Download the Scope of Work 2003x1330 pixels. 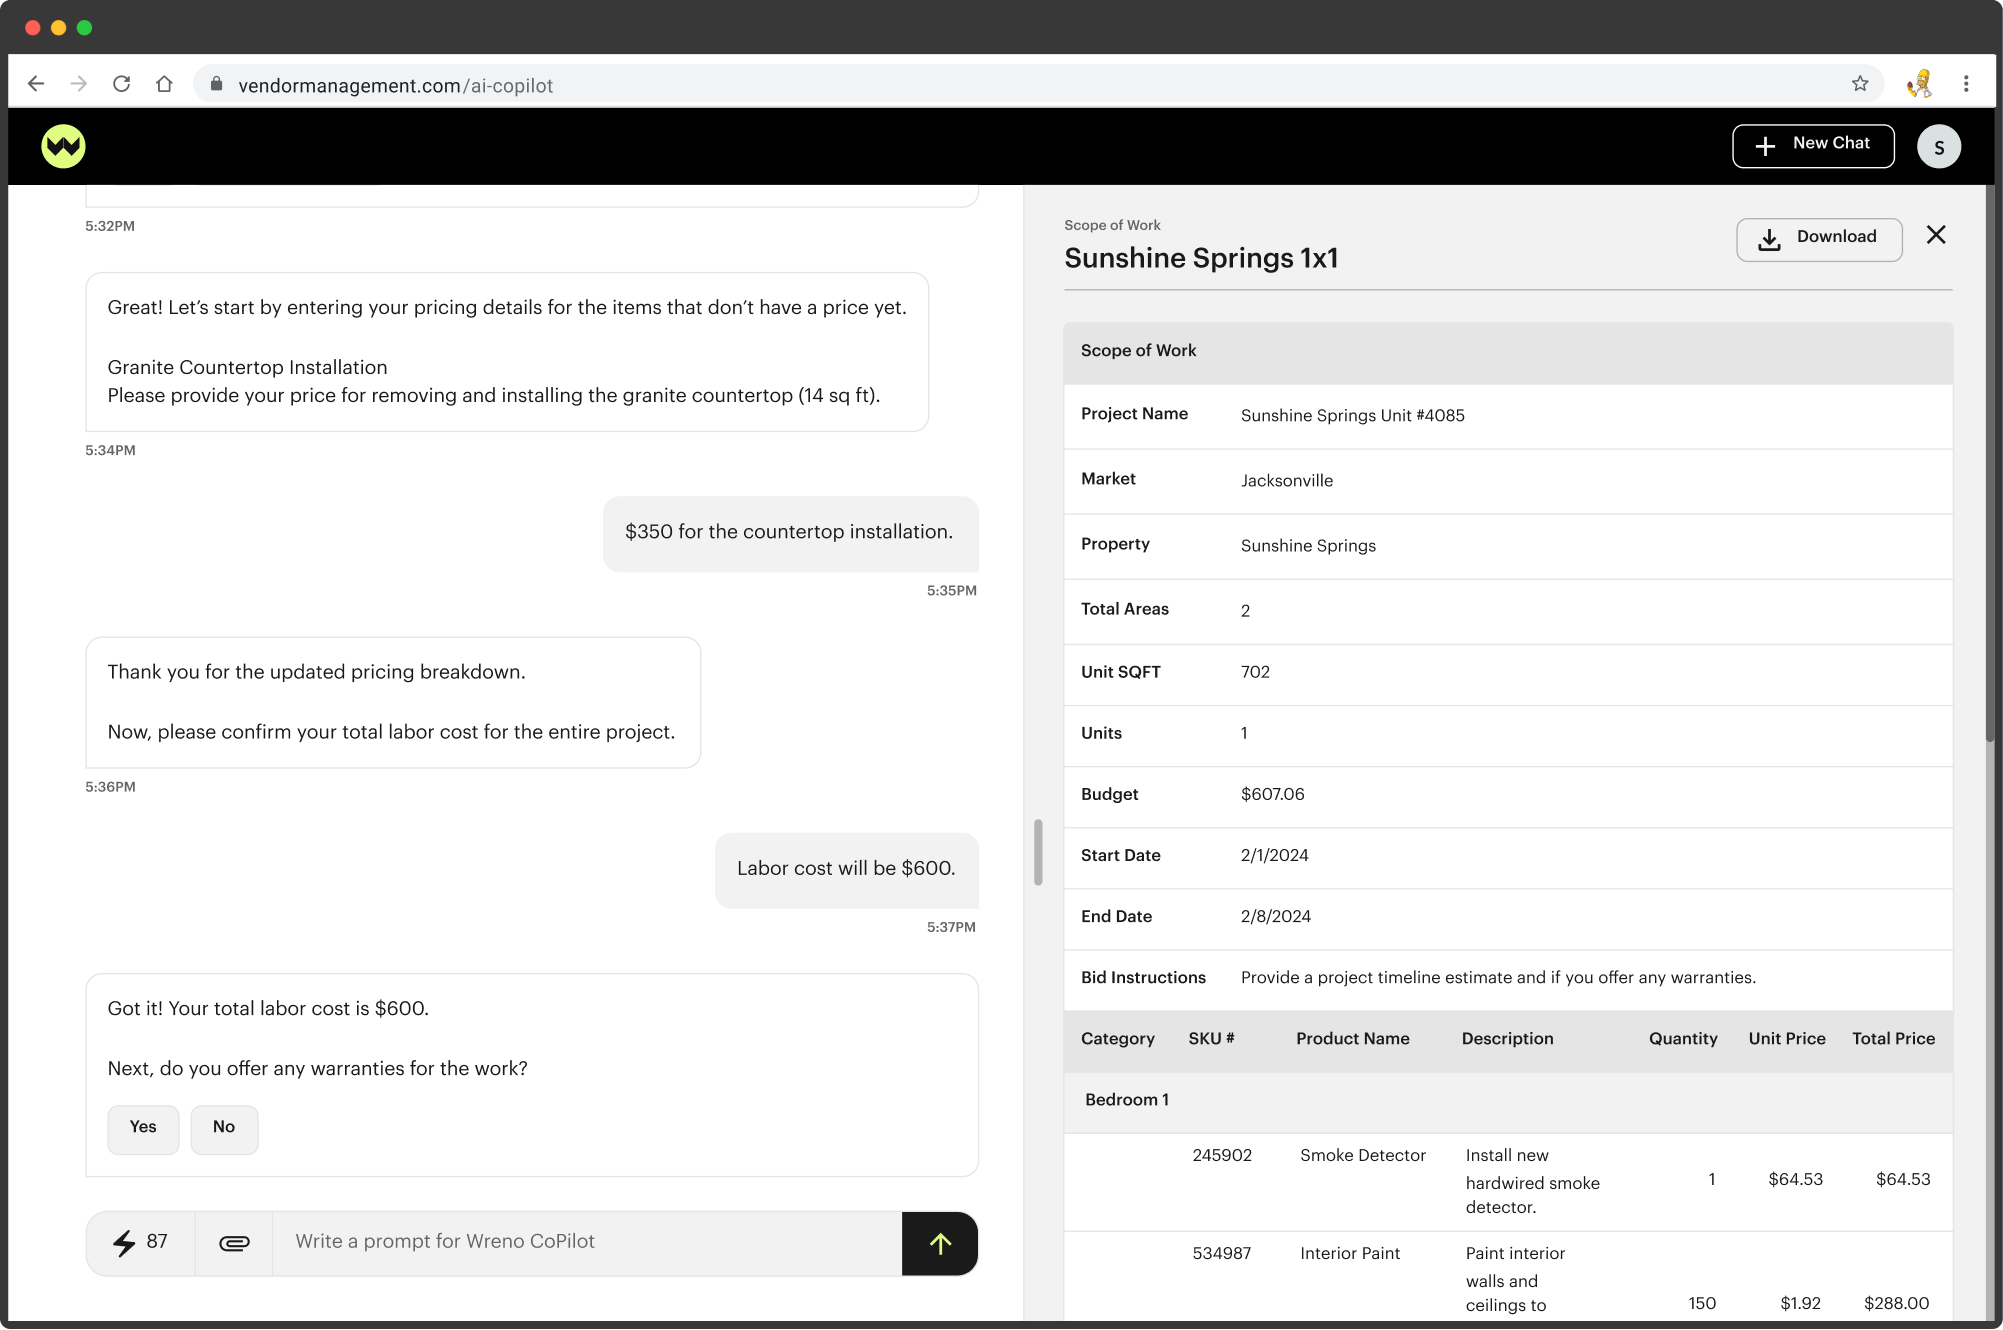[1818, 239]
